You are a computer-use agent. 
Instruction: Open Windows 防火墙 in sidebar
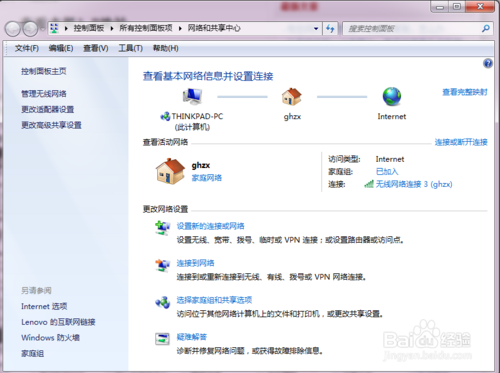pyautogui.click(x=50, y=338)
